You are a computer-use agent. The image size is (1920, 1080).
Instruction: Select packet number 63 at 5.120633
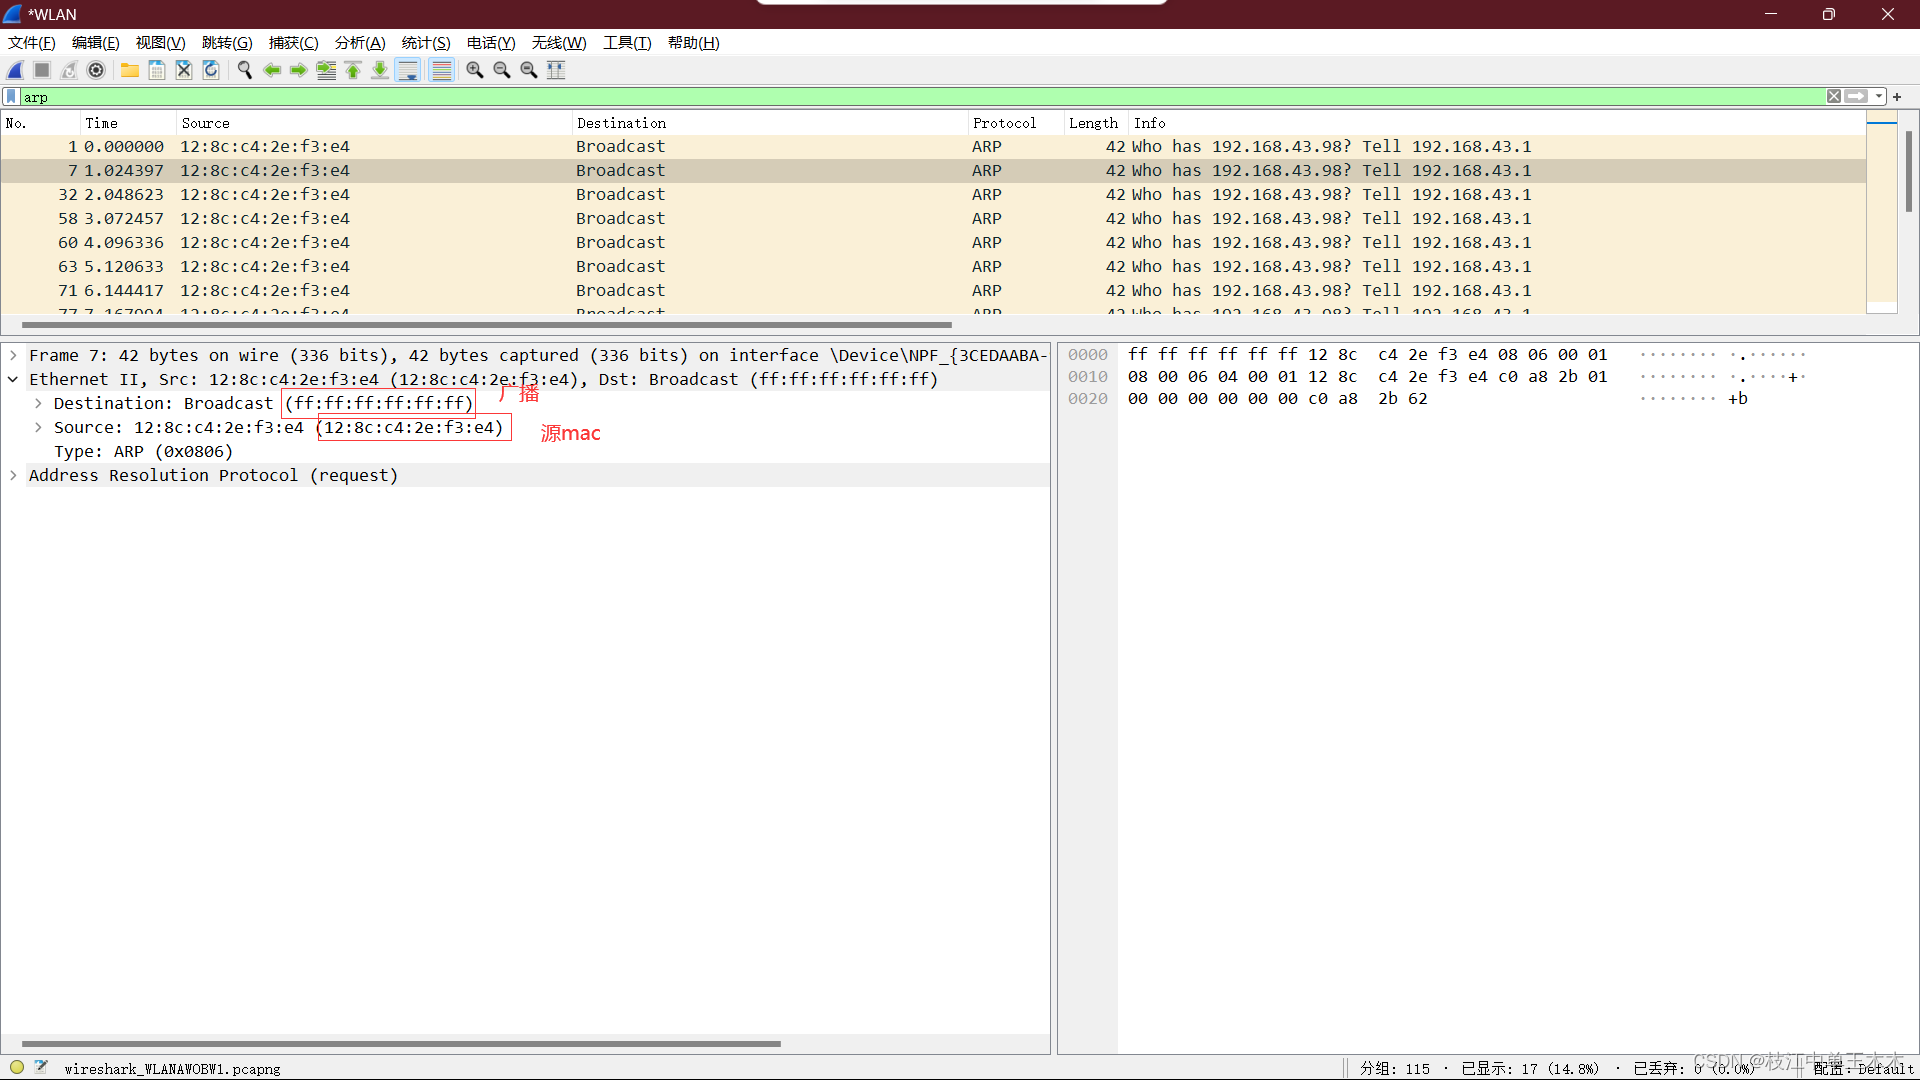click(x=933, y=267)
